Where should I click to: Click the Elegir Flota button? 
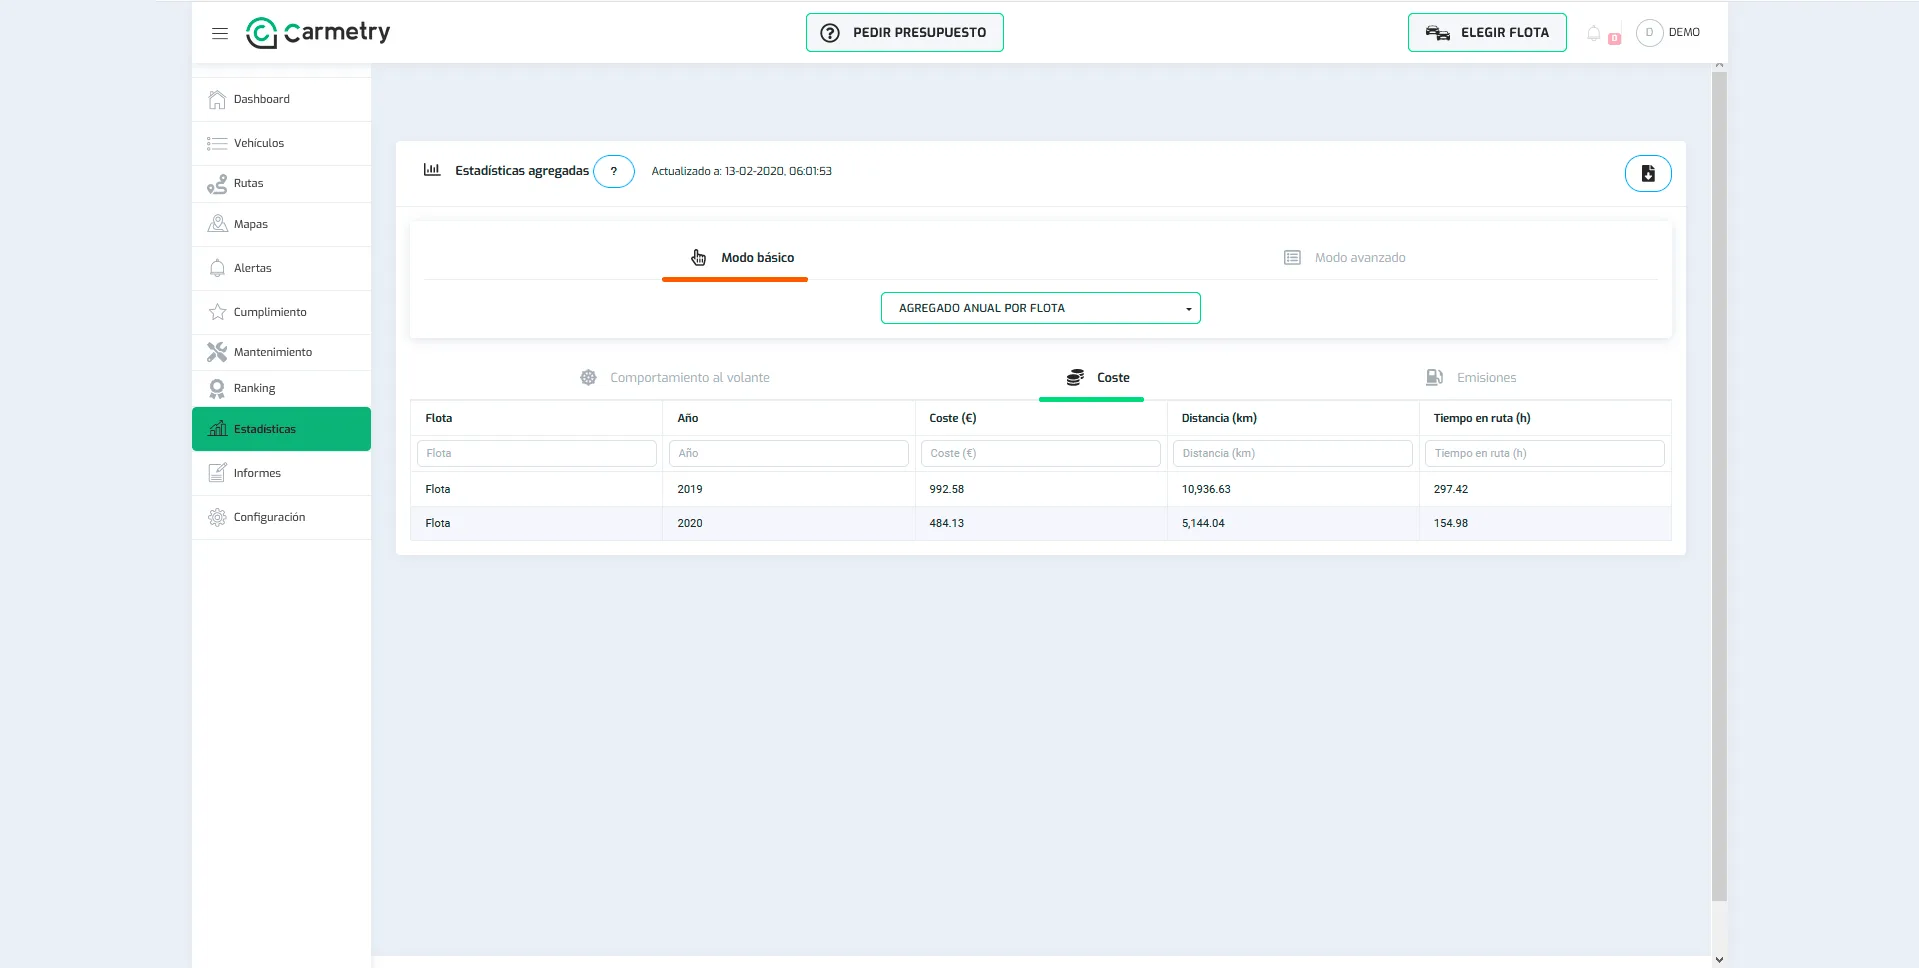(x=1487, y=33)
